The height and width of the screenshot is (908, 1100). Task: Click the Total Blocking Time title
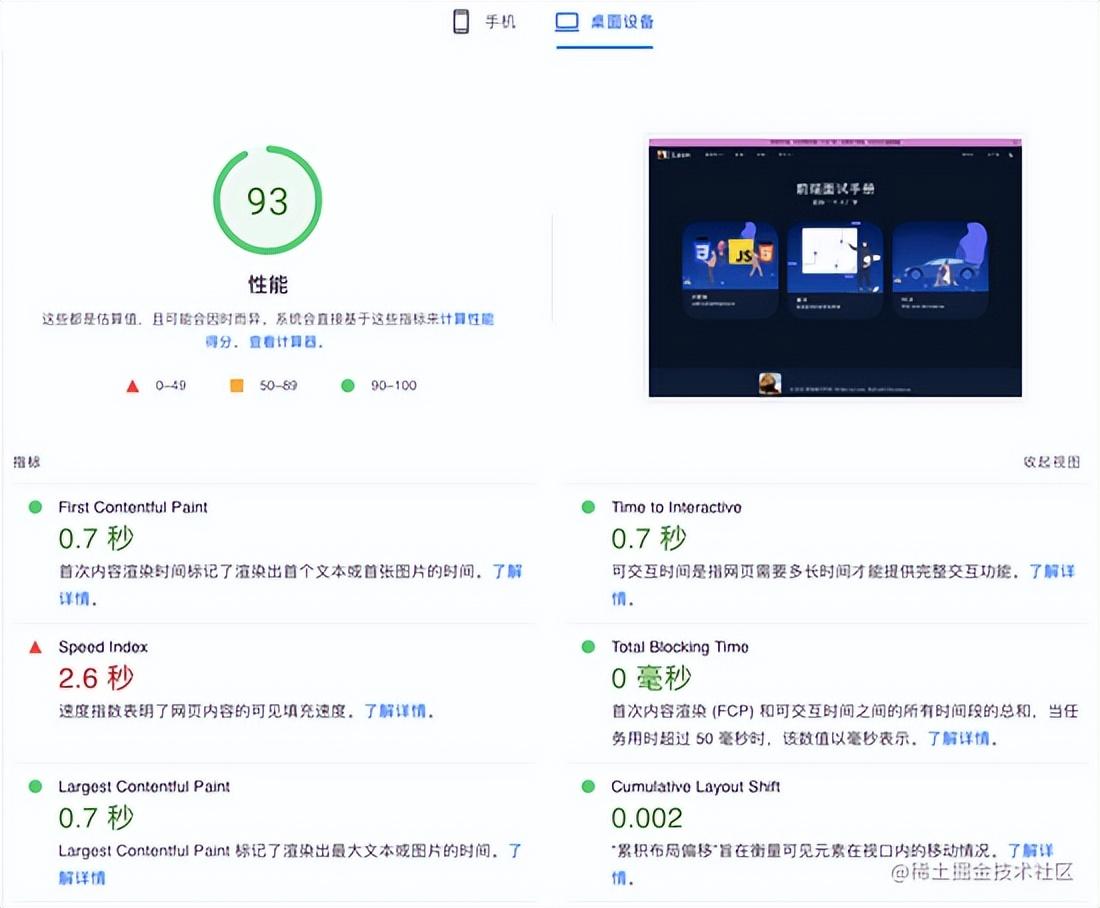pyautogui.click(x=680, y=646)
